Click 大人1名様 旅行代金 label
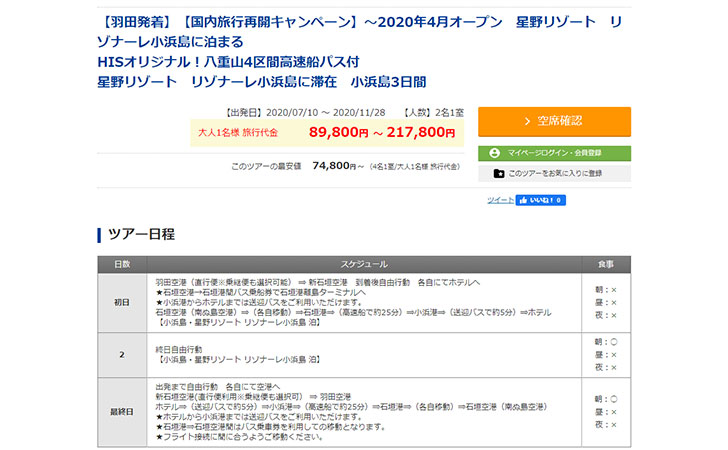The height and width of the screenshot is (450, 728). click(x=238, y=133)
